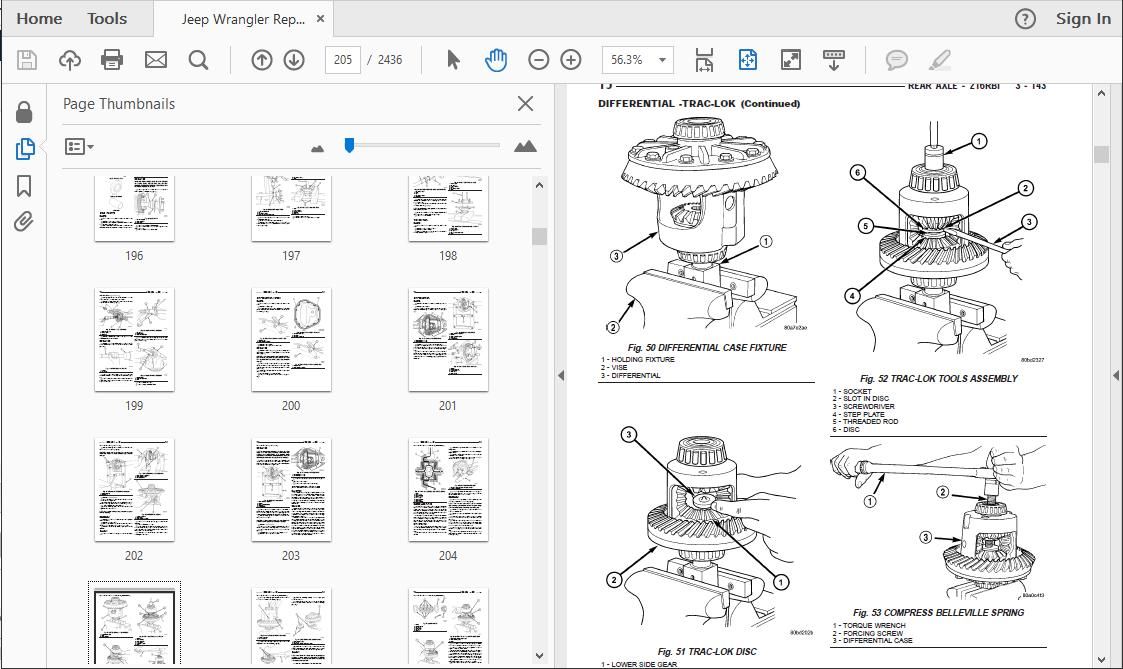
Task: Go to next page arrow
Action: [294, 59]
